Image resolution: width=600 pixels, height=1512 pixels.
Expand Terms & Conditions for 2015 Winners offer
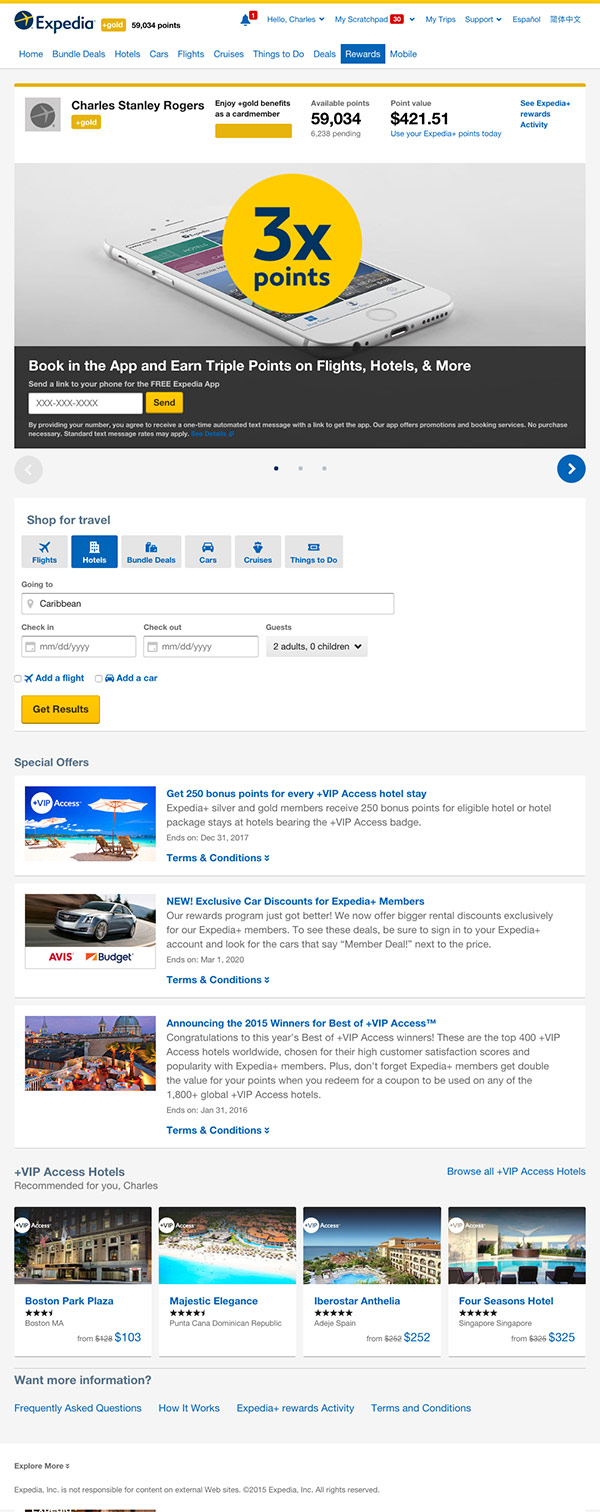click(218, 1130)
